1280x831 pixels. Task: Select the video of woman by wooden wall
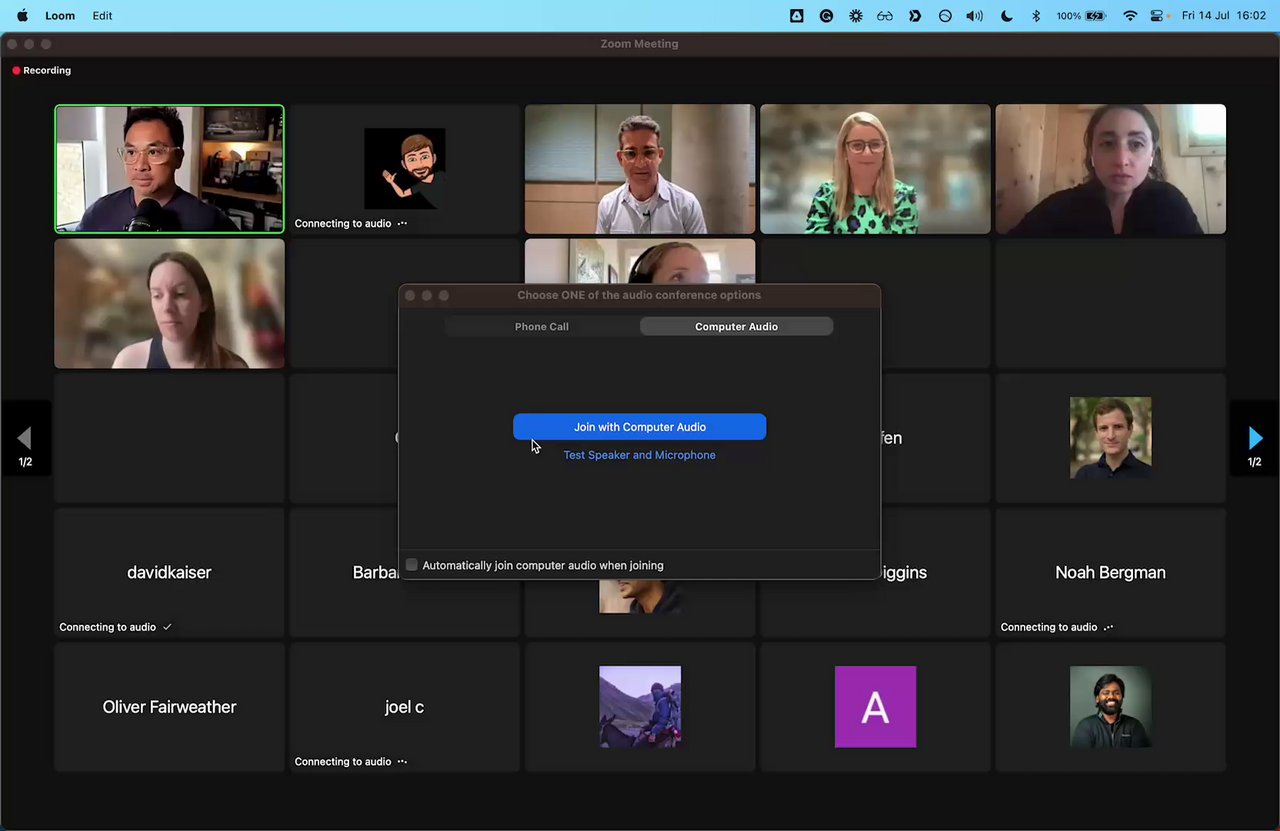tap(1110, 169)
